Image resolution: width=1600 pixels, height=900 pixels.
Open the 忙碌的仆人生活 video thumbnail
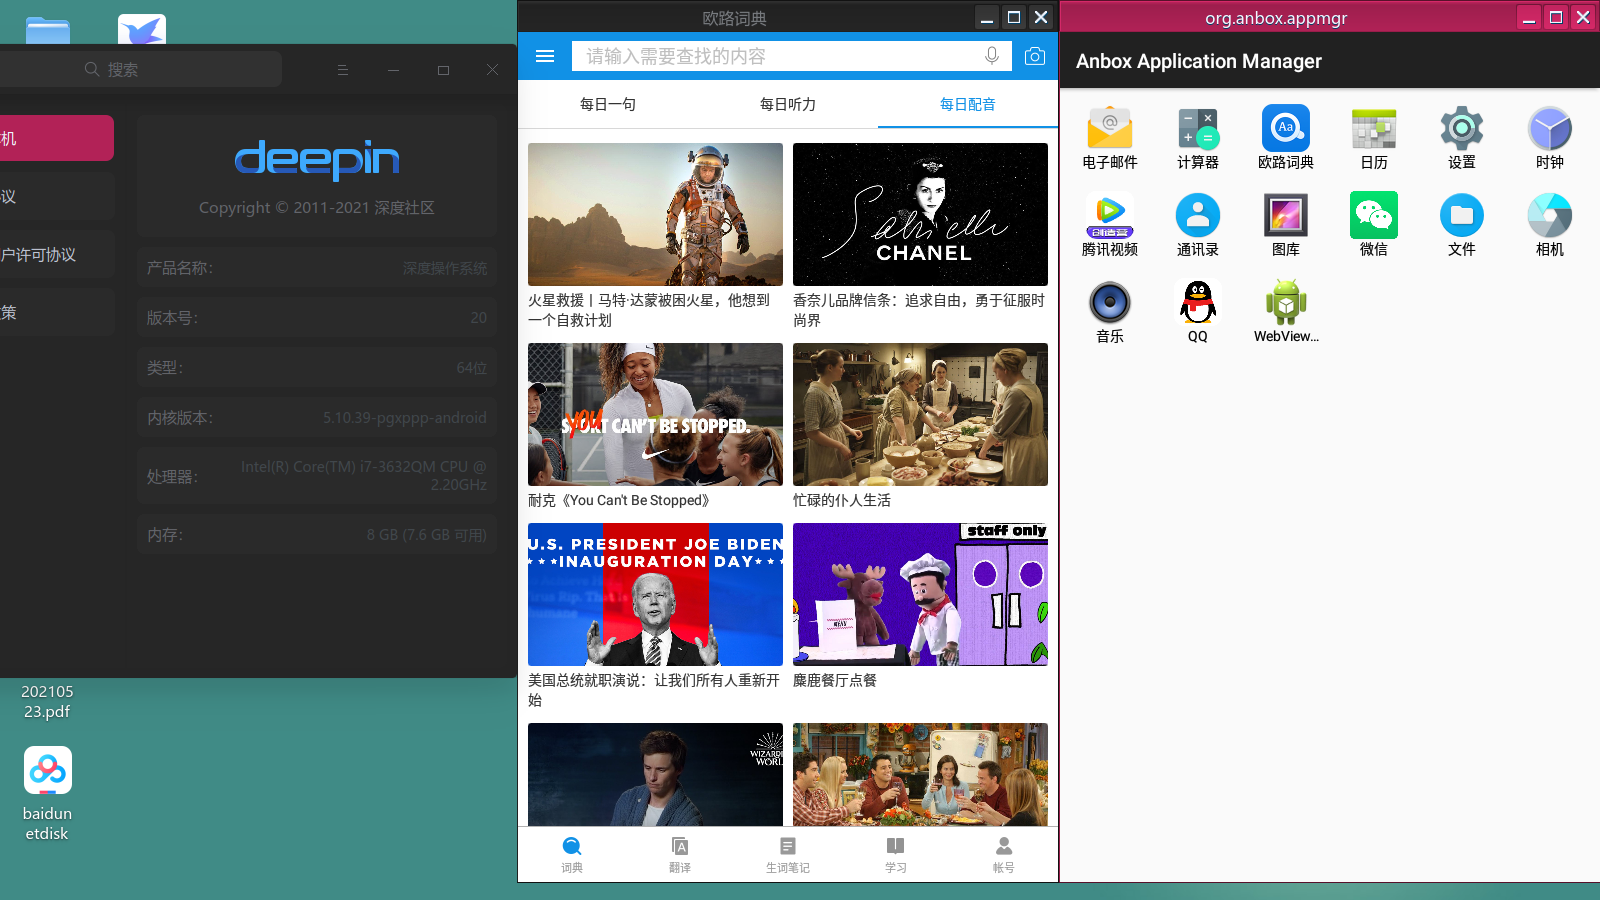coord(920,414)
